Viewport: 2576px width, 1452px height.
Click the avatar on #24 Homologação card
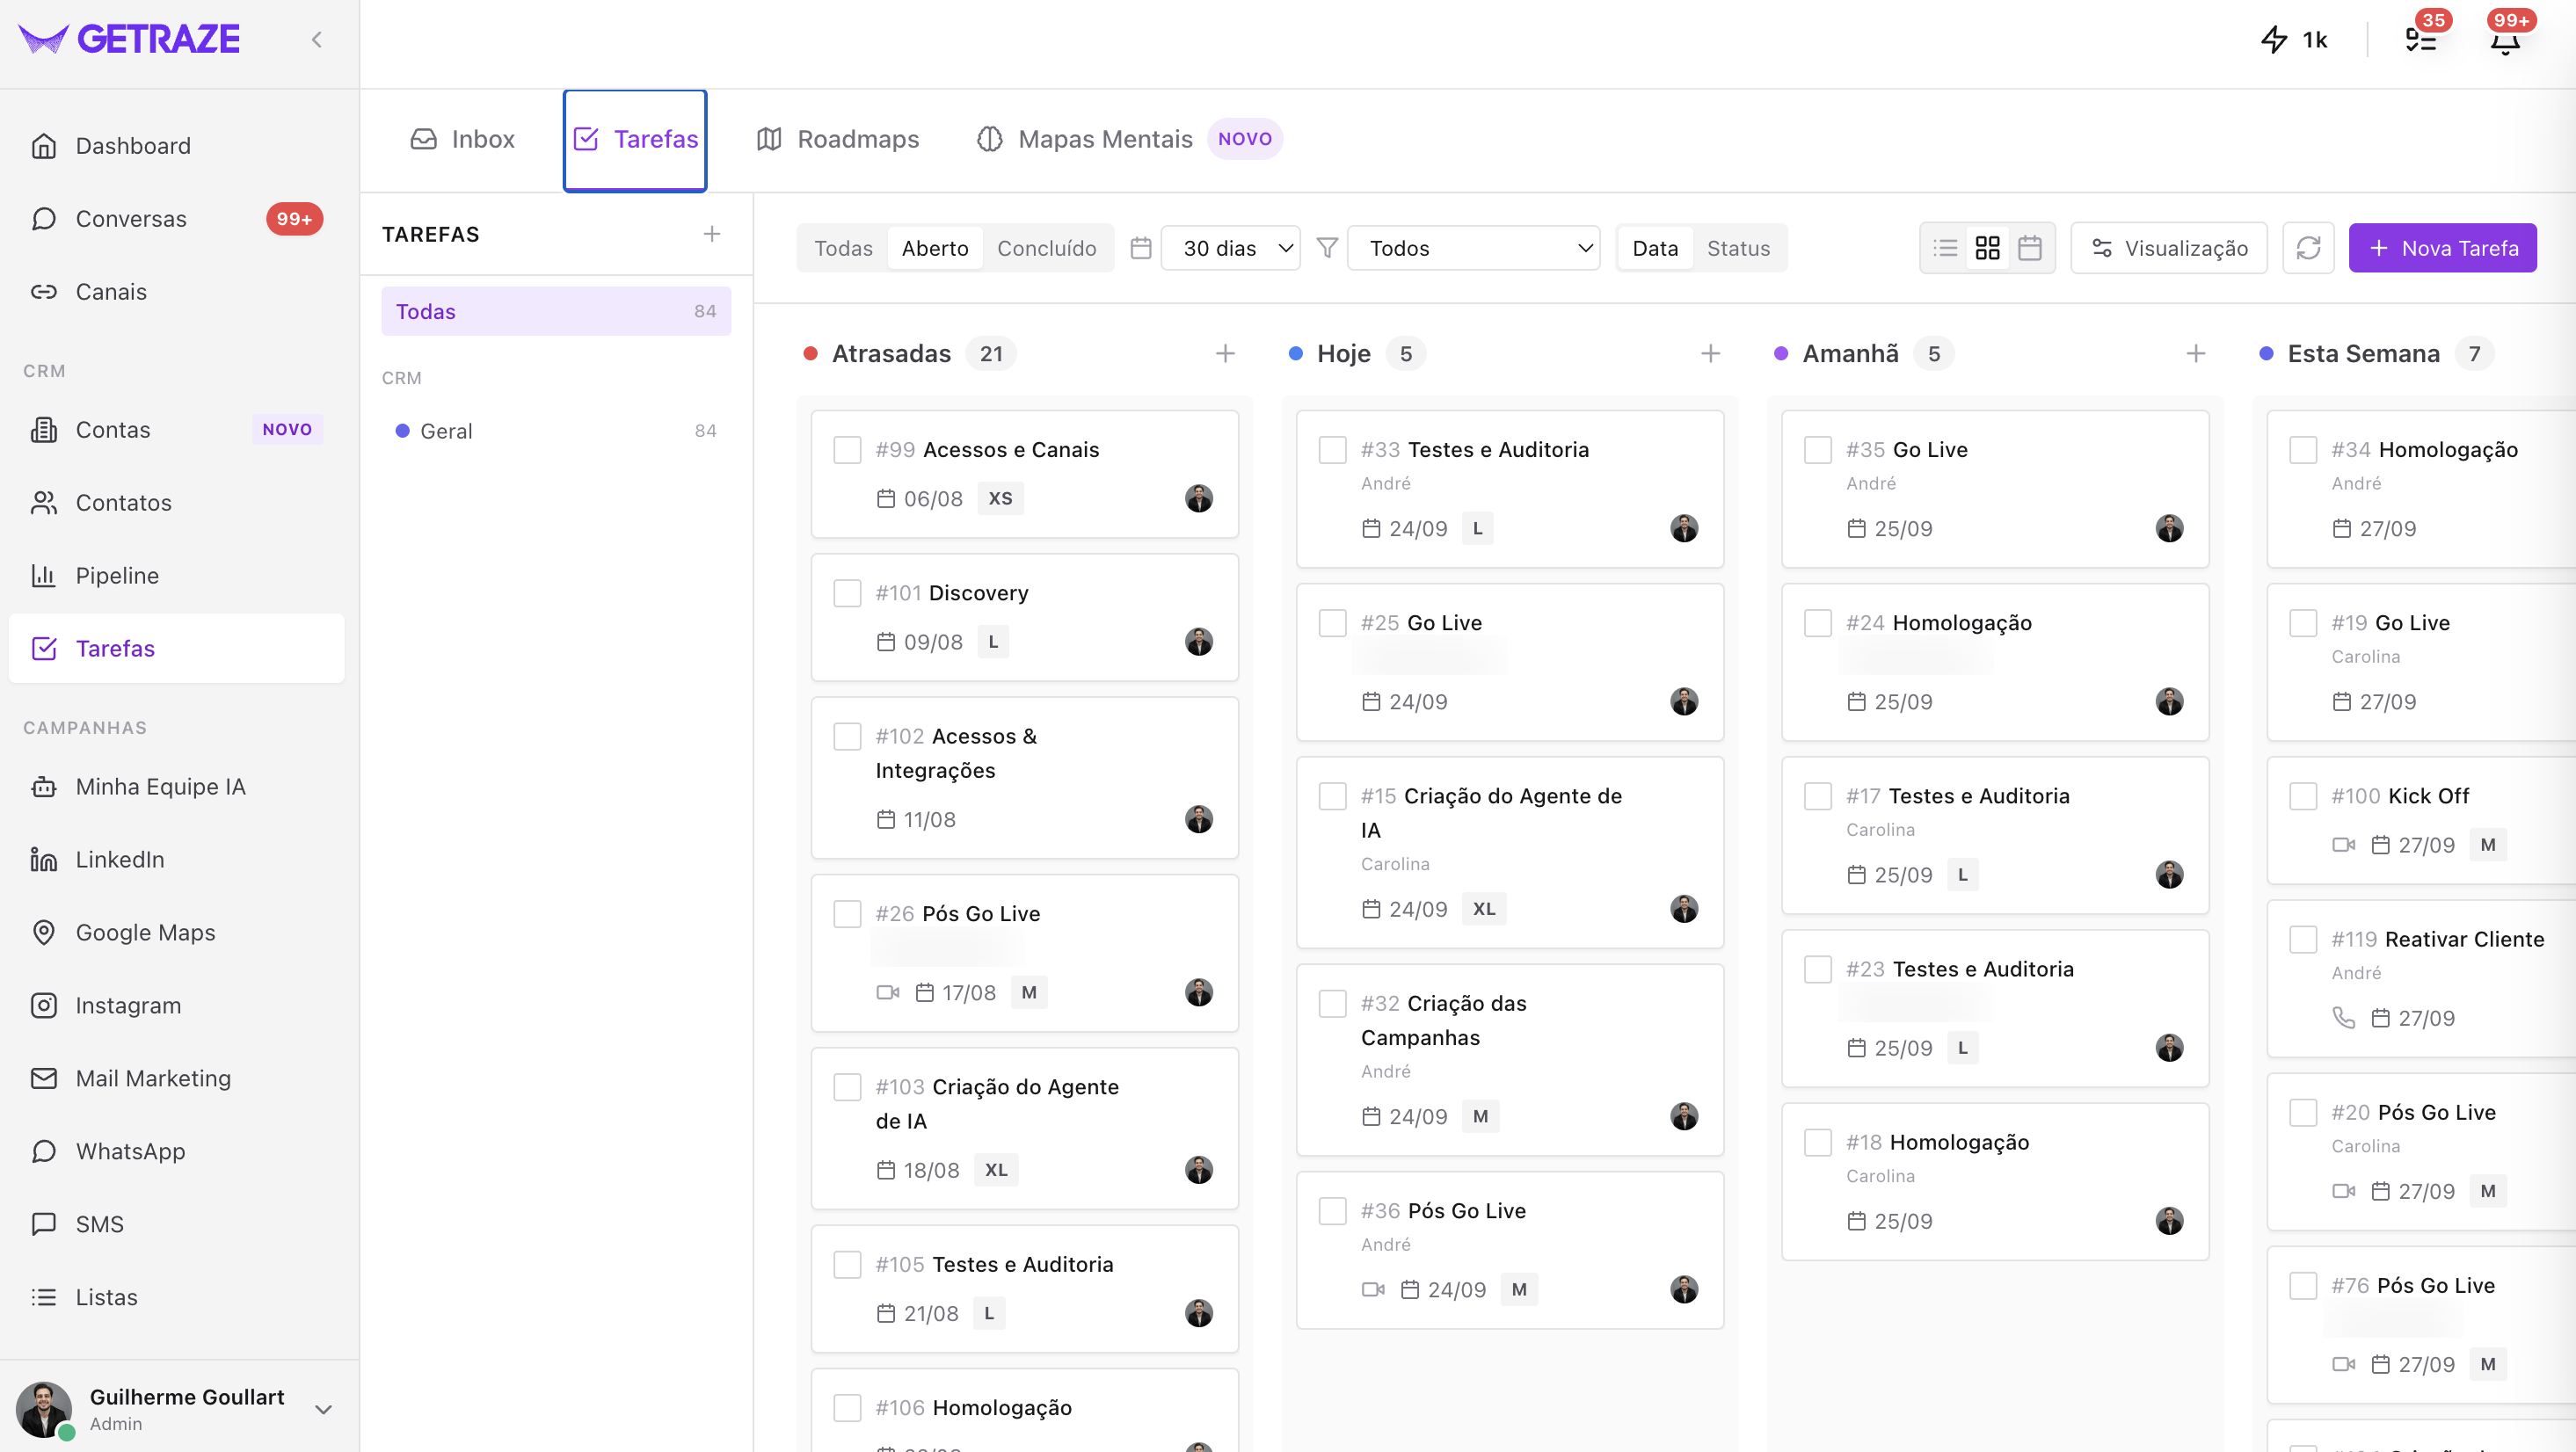click(2169, 701)
